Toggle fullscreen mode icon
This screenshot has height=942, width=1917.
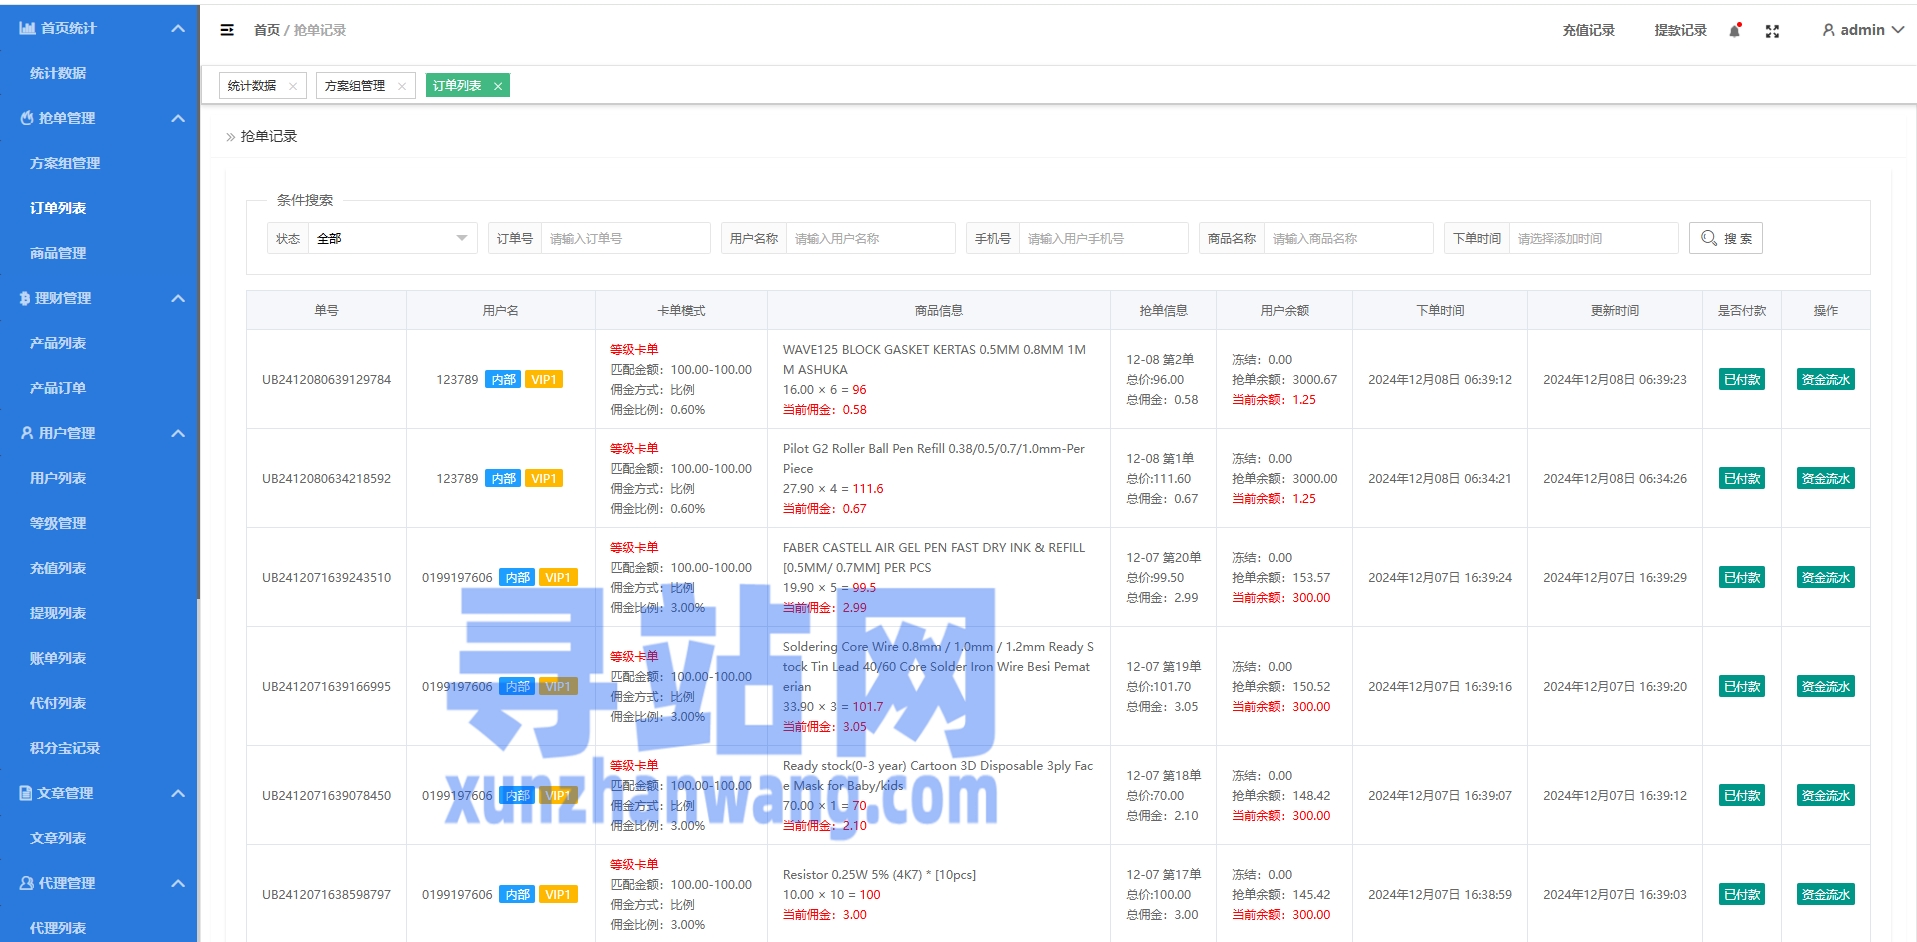(x=1772, y=31)
